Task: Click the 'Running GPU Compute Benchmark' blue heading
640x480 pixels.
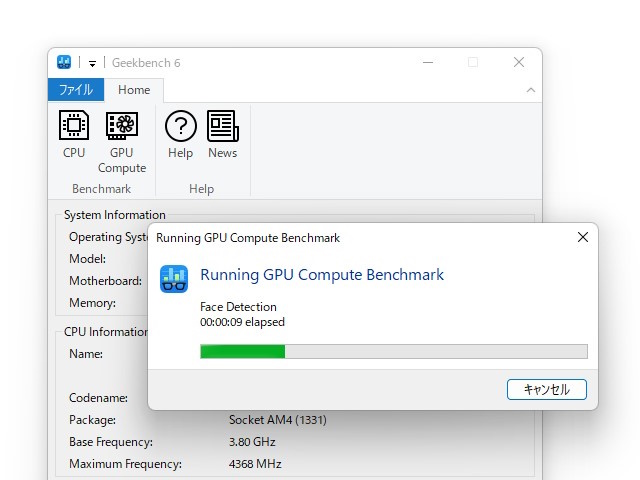Action: [x=322, y=275]
